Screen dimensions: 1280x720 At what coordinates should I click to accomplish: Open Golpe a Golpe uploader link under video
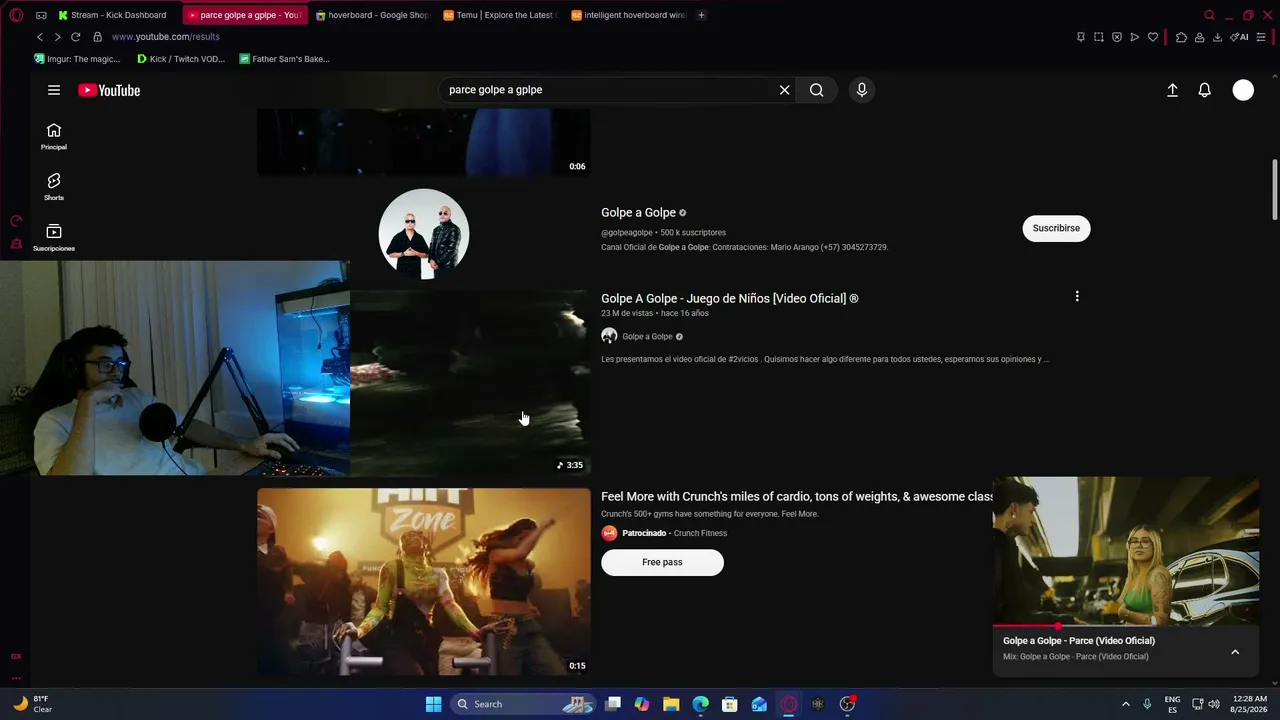pyautogui.click(x=647, y=336)
